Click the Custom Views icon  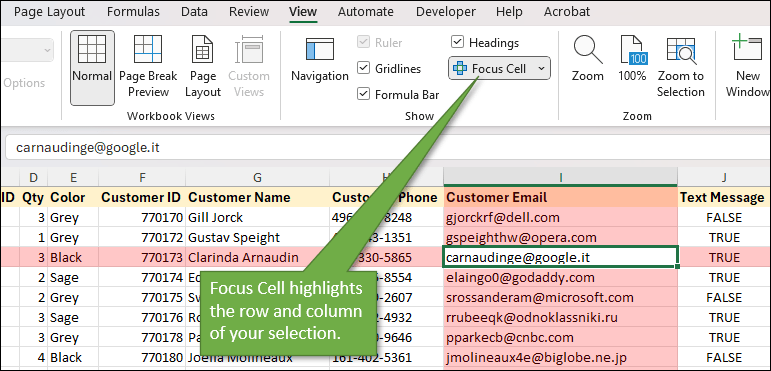pos(249,49)
